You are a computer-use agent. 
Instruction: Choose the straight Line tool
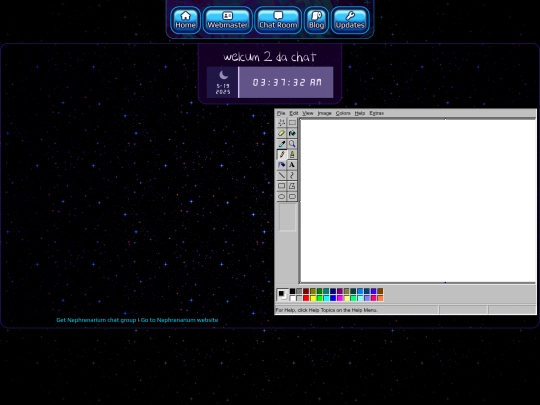tap(281, 175)
